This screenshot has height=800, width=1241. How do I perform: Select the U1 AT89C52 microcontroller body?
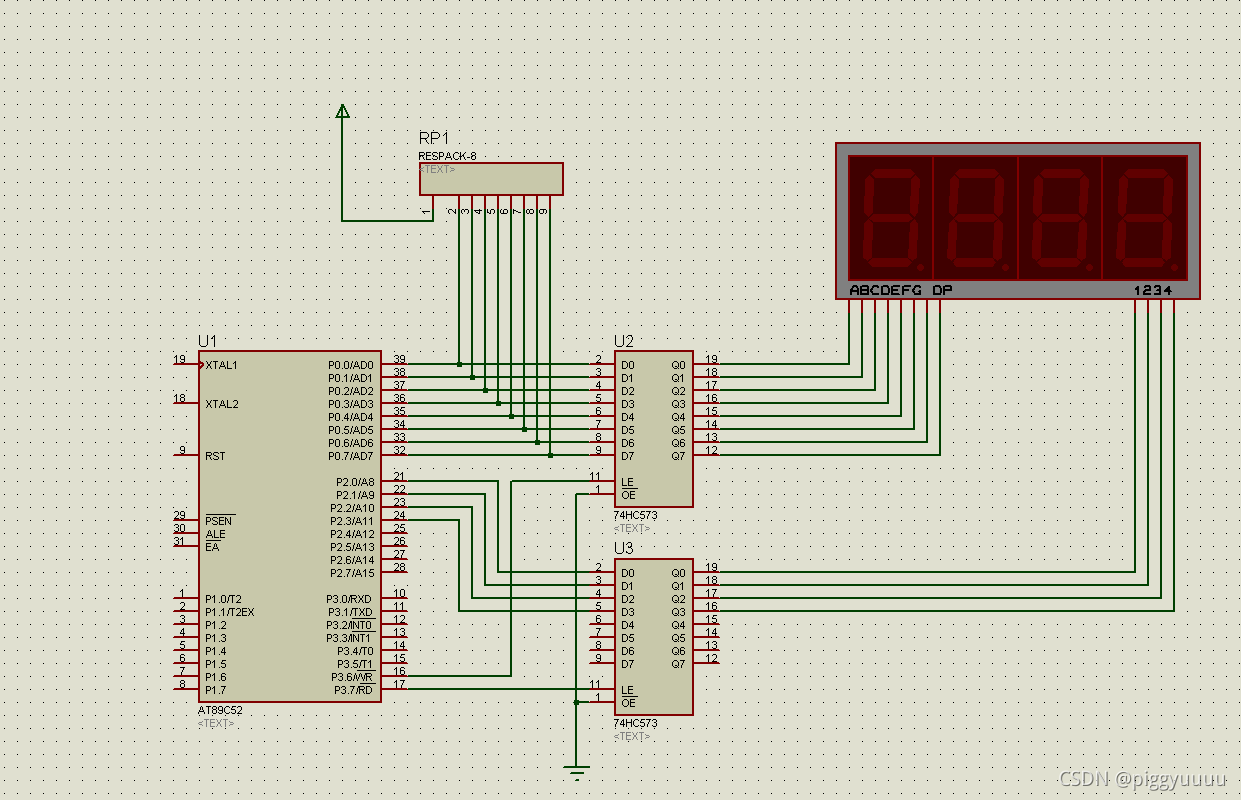coord(290,527)
